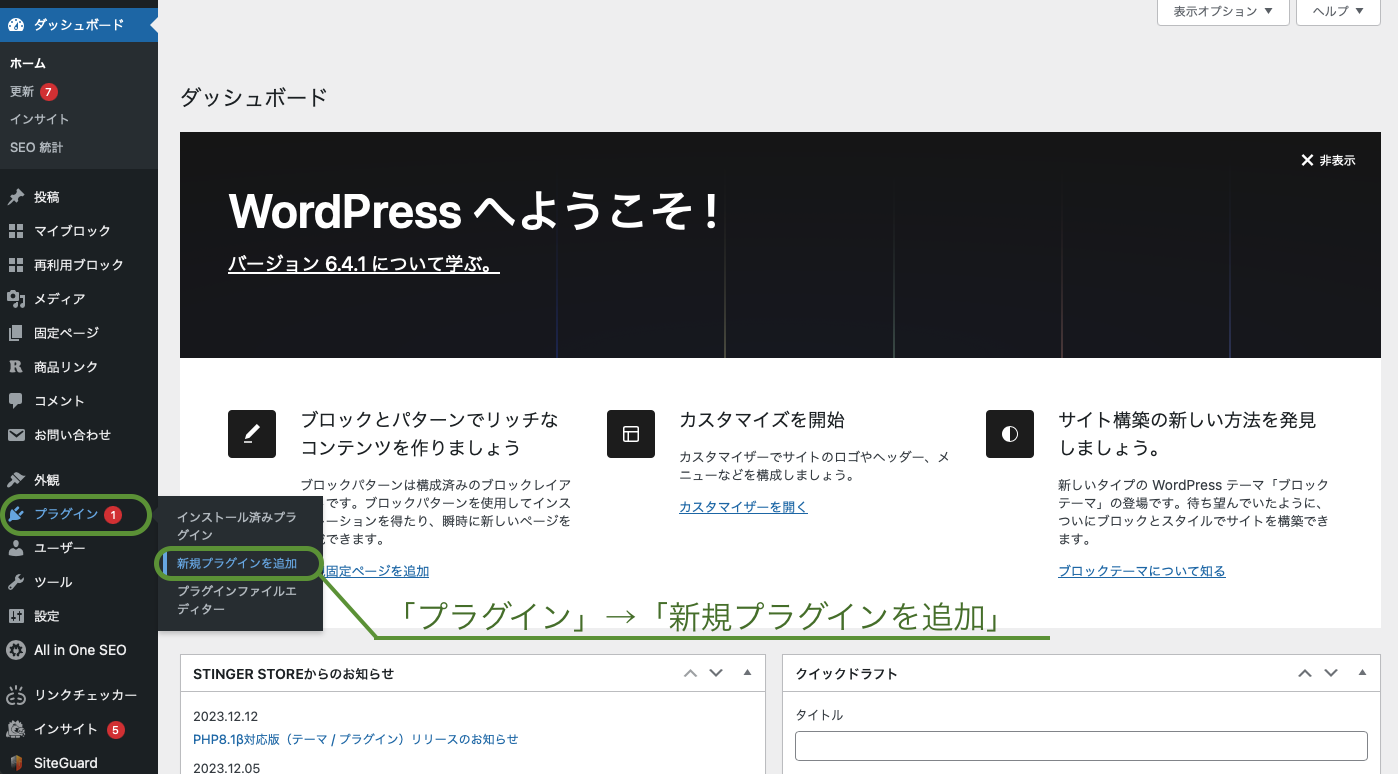Choose プラグインファイルエディター in flyout
The width and height of the screenshot is (1398, 774).
(x=237, y=600)
